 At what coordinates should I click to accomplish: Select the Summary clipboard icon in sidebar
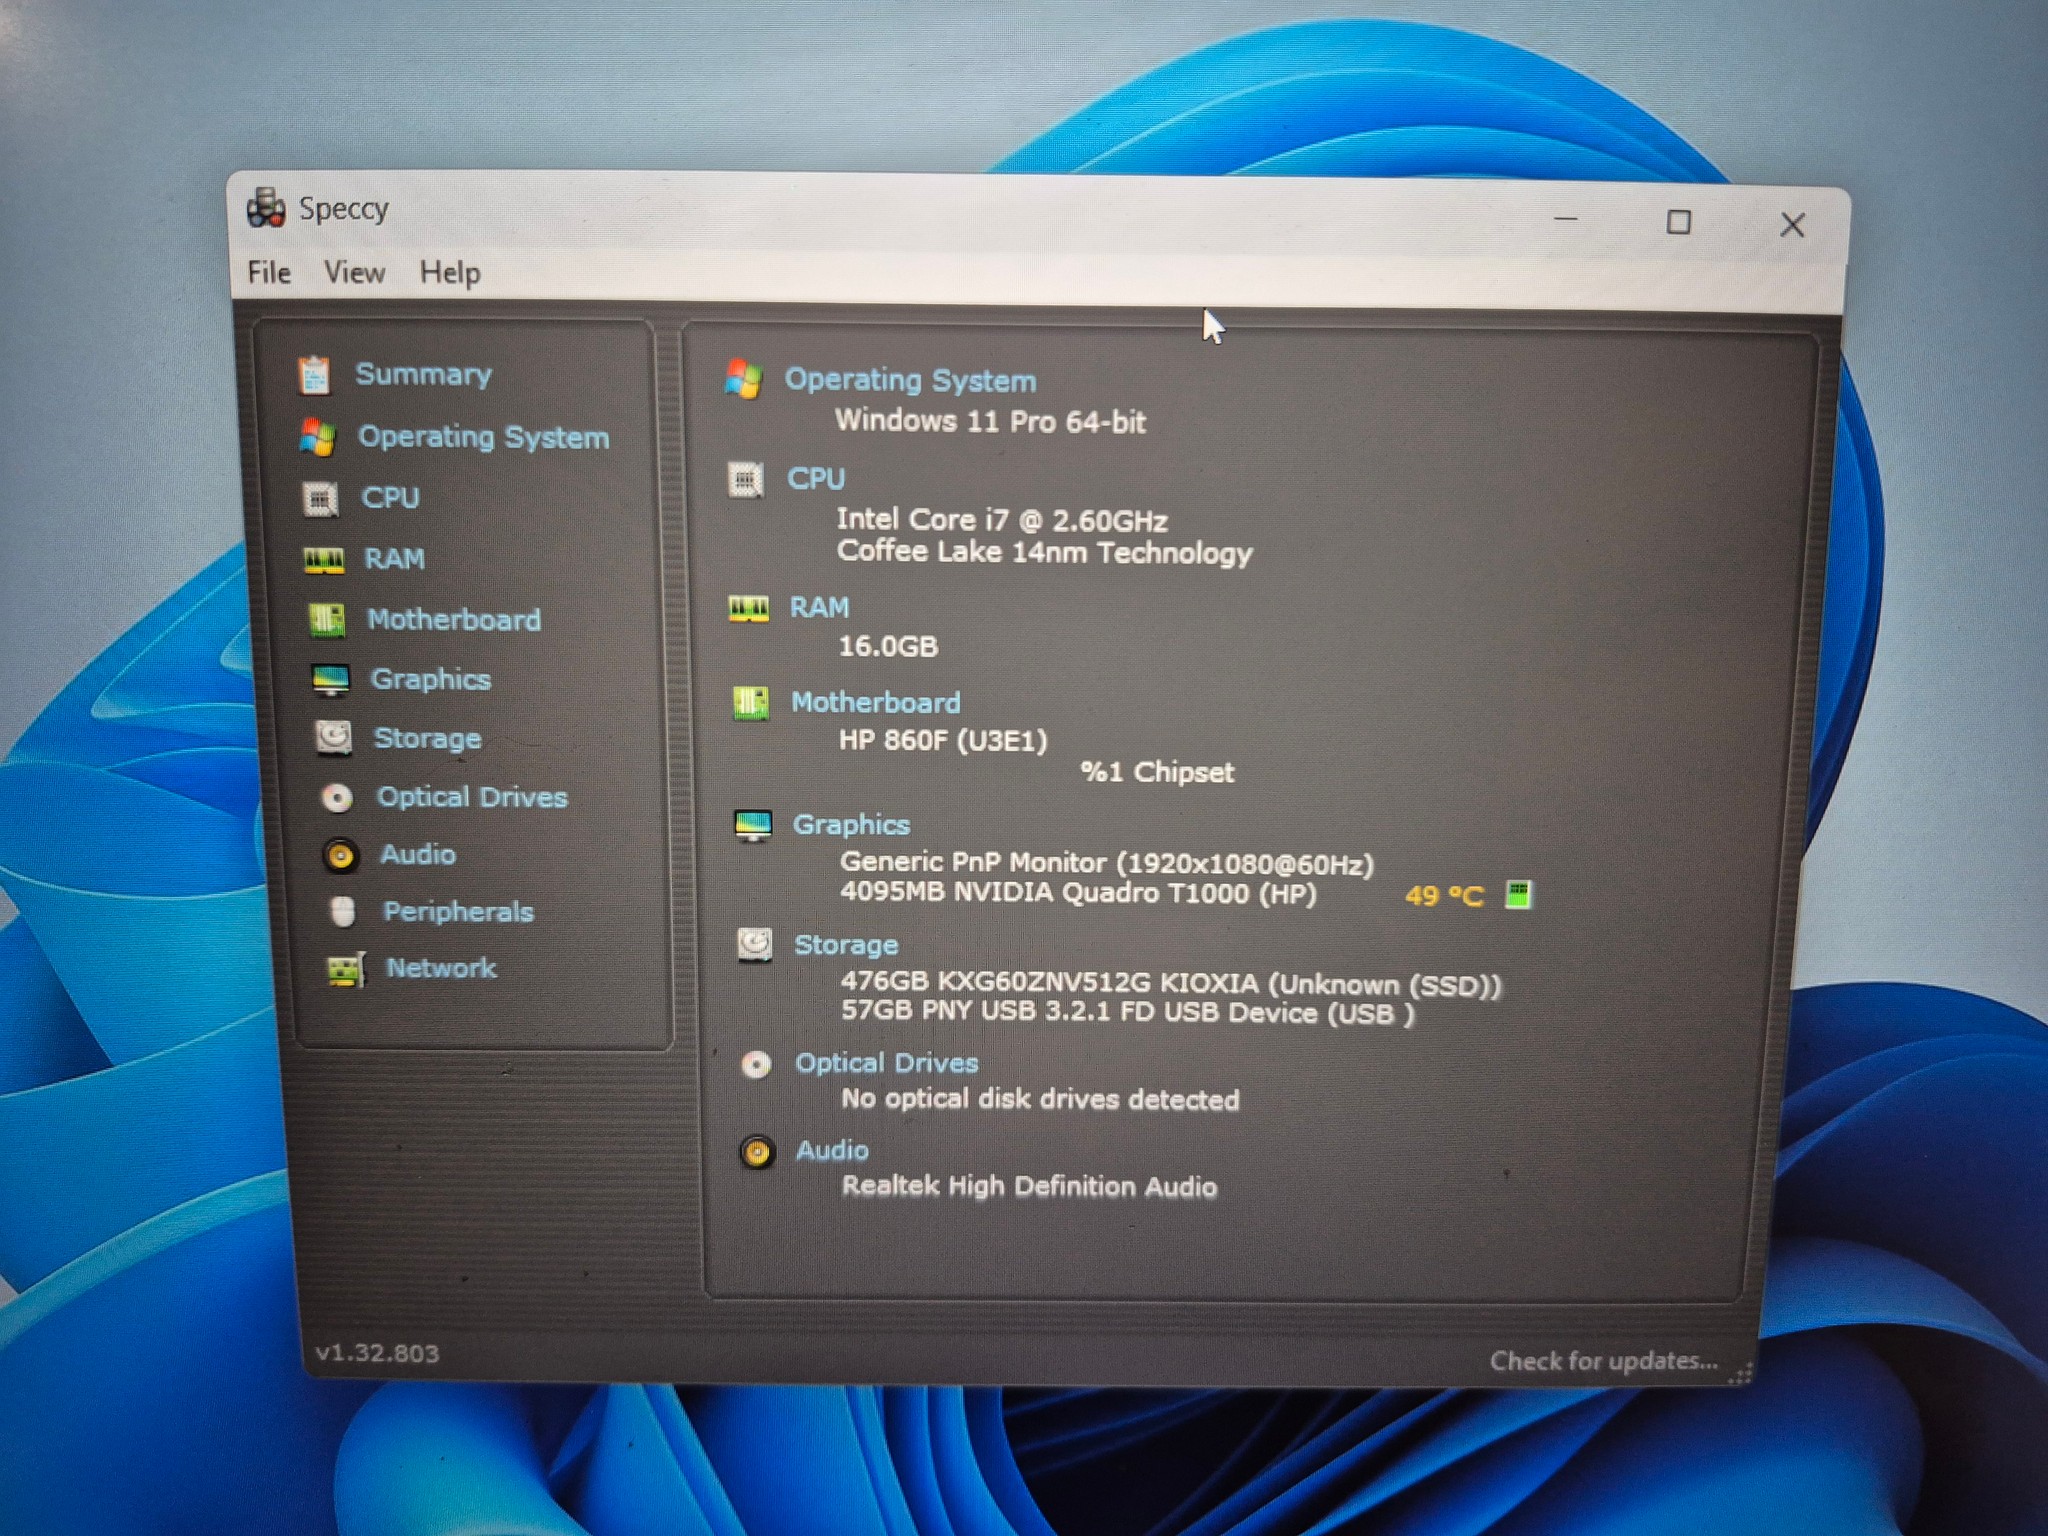coord(314,375)
